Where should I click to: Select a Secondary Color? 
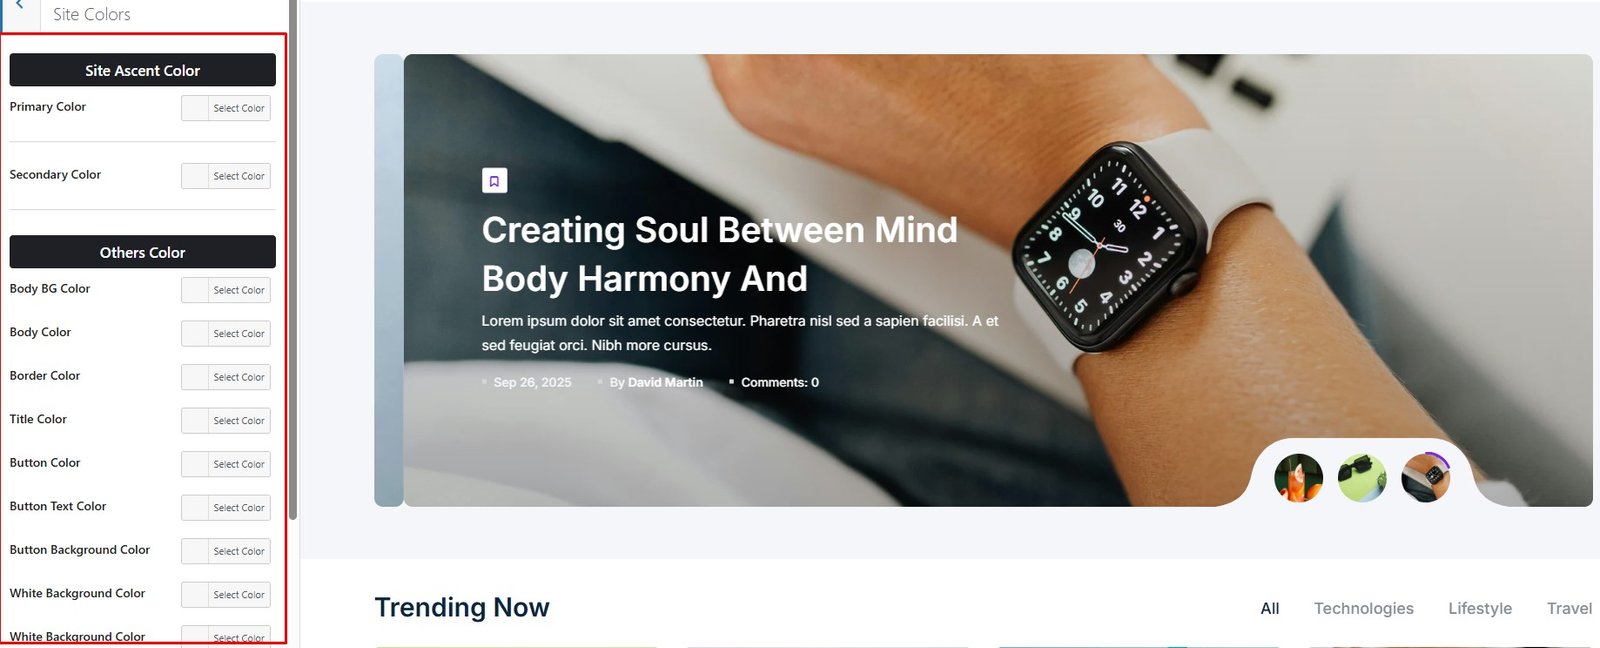tap(226, 176)
